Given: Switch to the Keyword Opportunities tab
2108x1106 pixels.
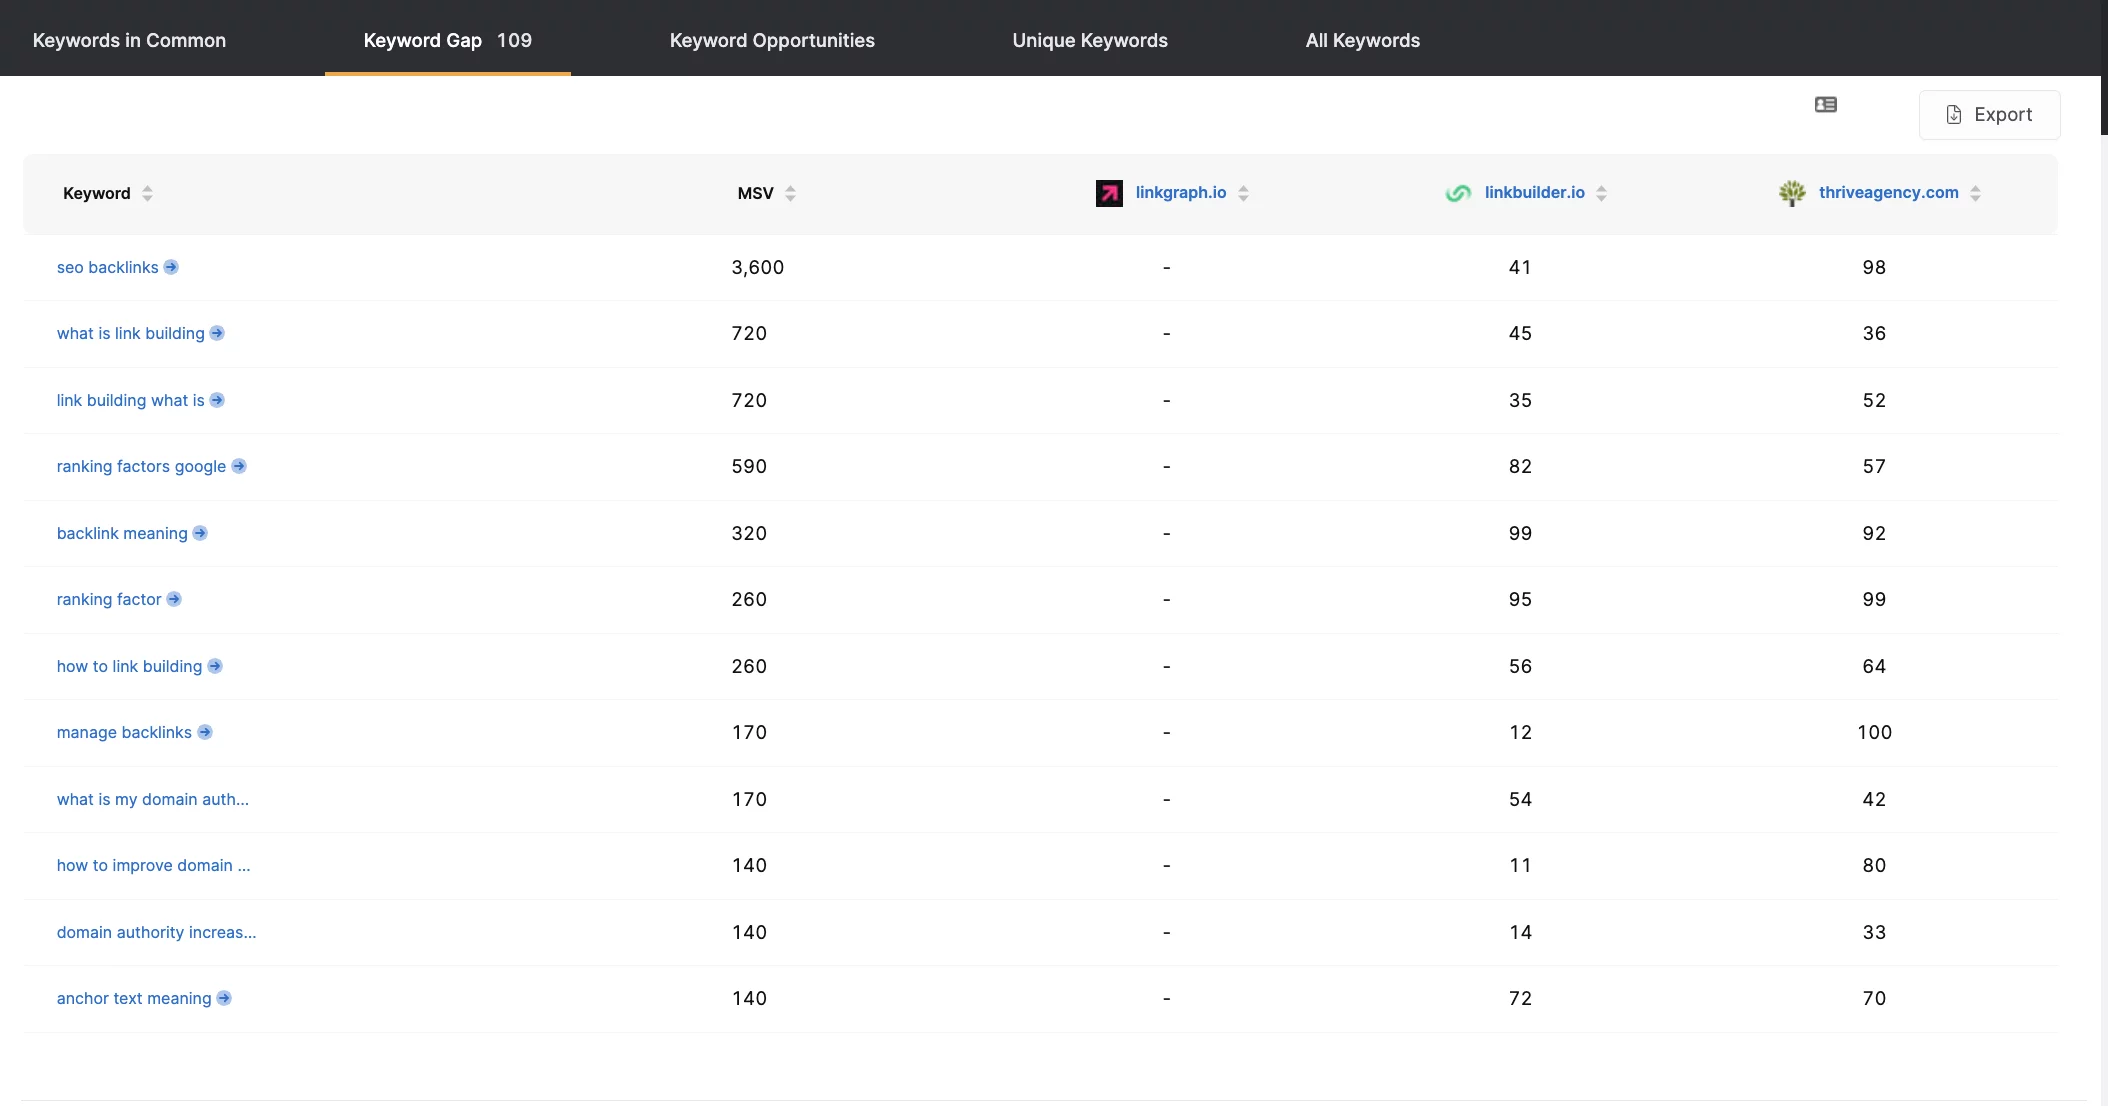Looking at the screenshot, I should click(772, 39).
